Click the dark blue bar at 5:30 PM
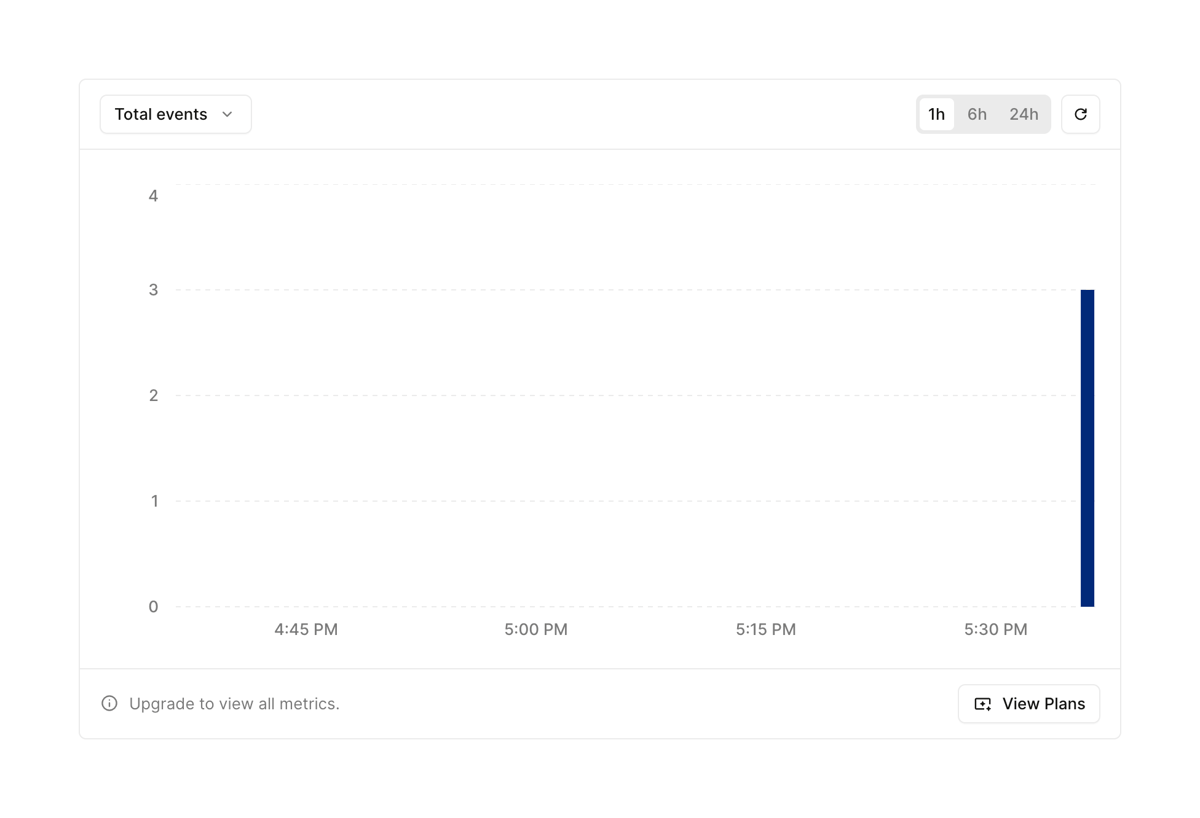The width and height of the screenshot is (1200, 818). coord(1088,448)
